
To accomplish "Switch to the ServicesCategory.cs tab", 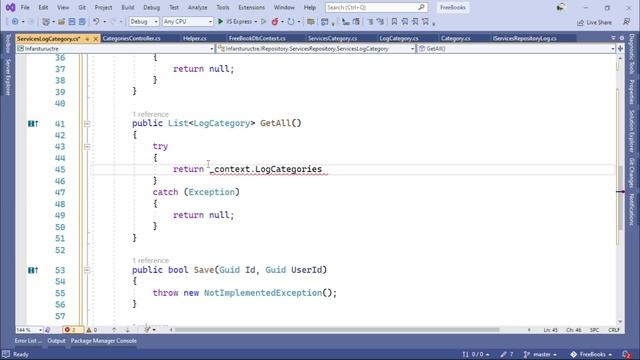I will (333, 38).
